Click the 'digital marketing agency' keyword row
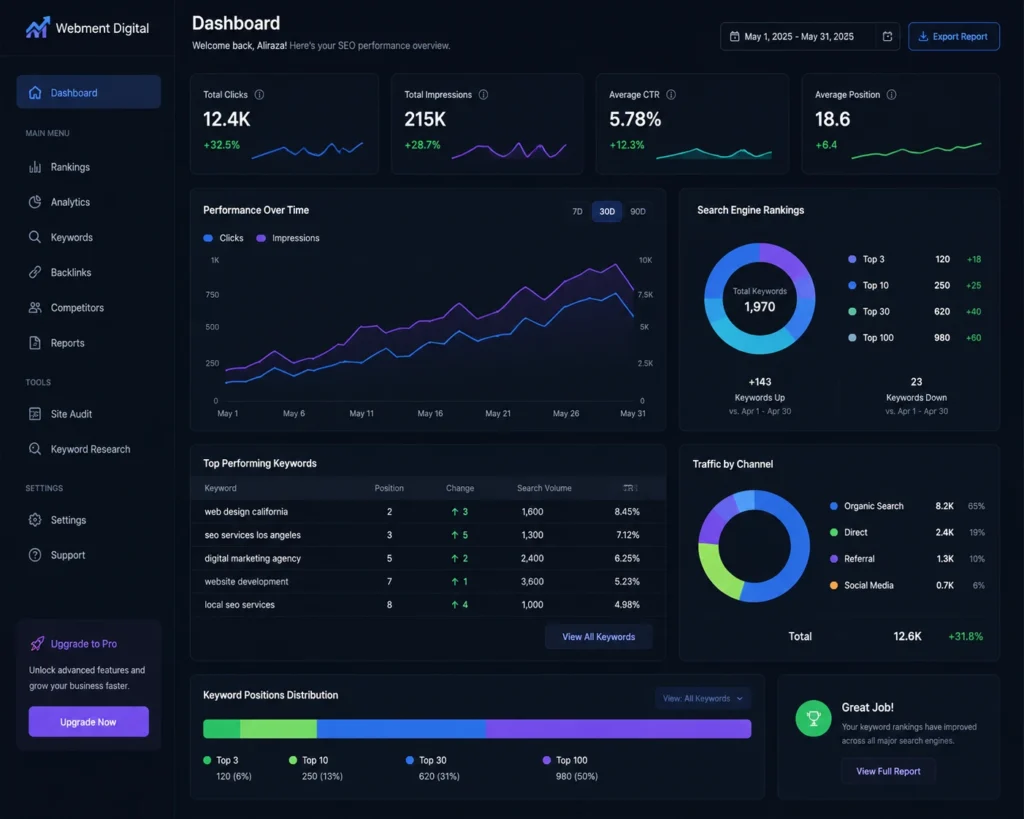The image size is (1024, 819). [428, 558]
